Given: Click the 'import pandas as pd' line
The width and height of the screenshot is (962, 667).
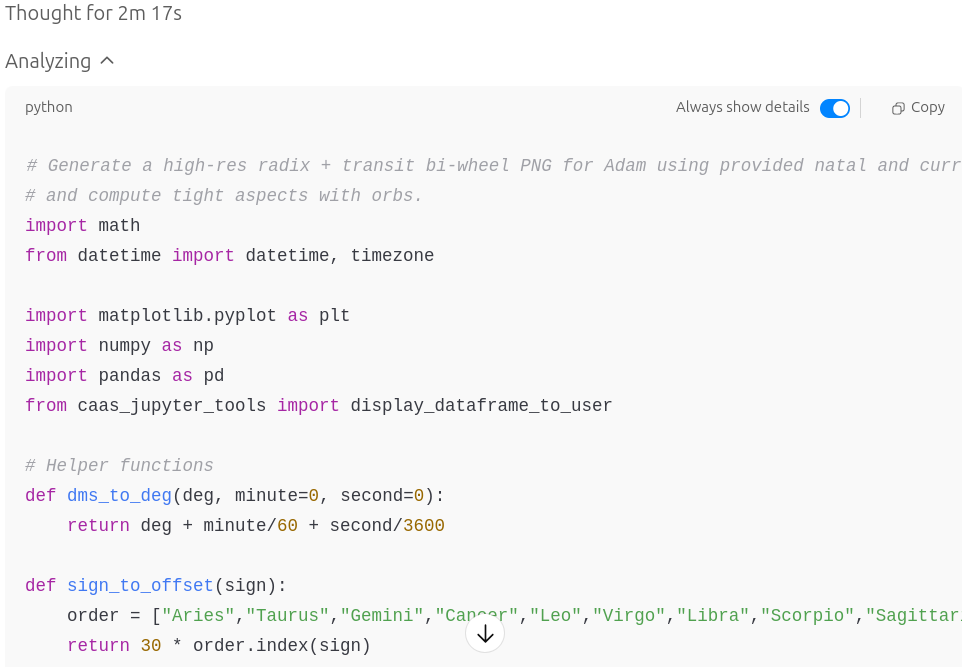Looking at the screenshot, I should [x=124, y=376].
